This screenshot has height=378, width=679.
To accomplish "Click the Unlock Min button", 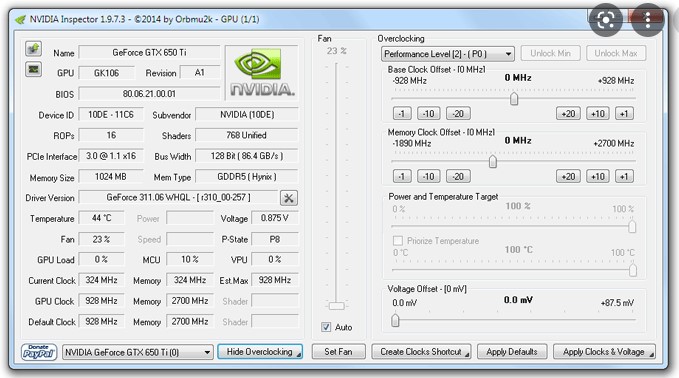I will click(550, 53).
